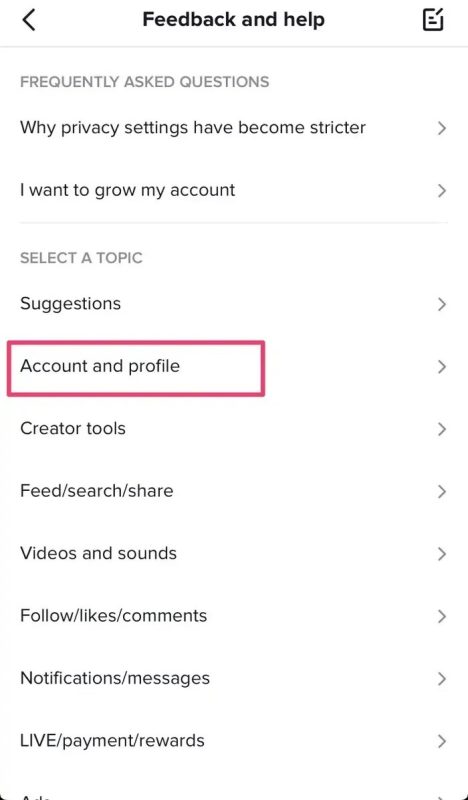Open Notifications/messages topic
This screenshot has width=468, height=800.
pyautogui.click(x=234, y=679)
